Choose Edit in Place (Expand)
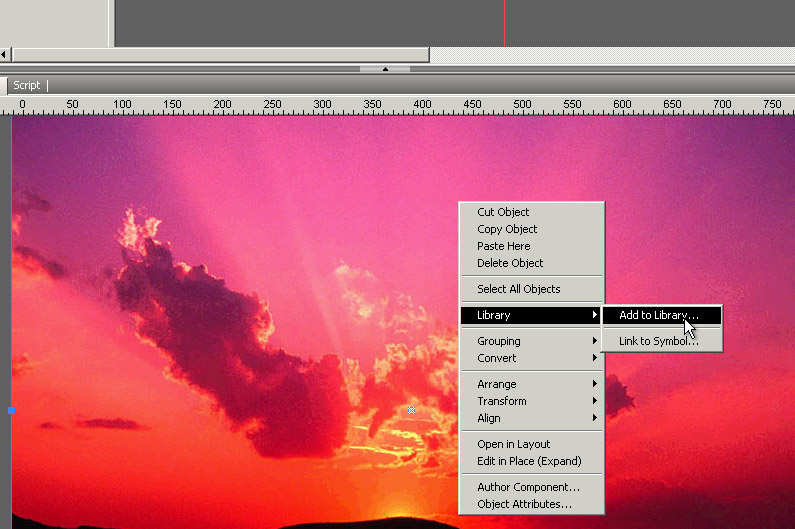 point(528,461)
